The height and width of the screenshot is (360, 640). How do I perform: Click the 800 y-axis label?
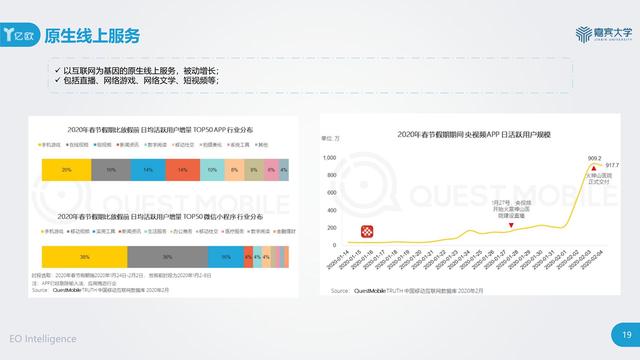click(x=331, y=175)
